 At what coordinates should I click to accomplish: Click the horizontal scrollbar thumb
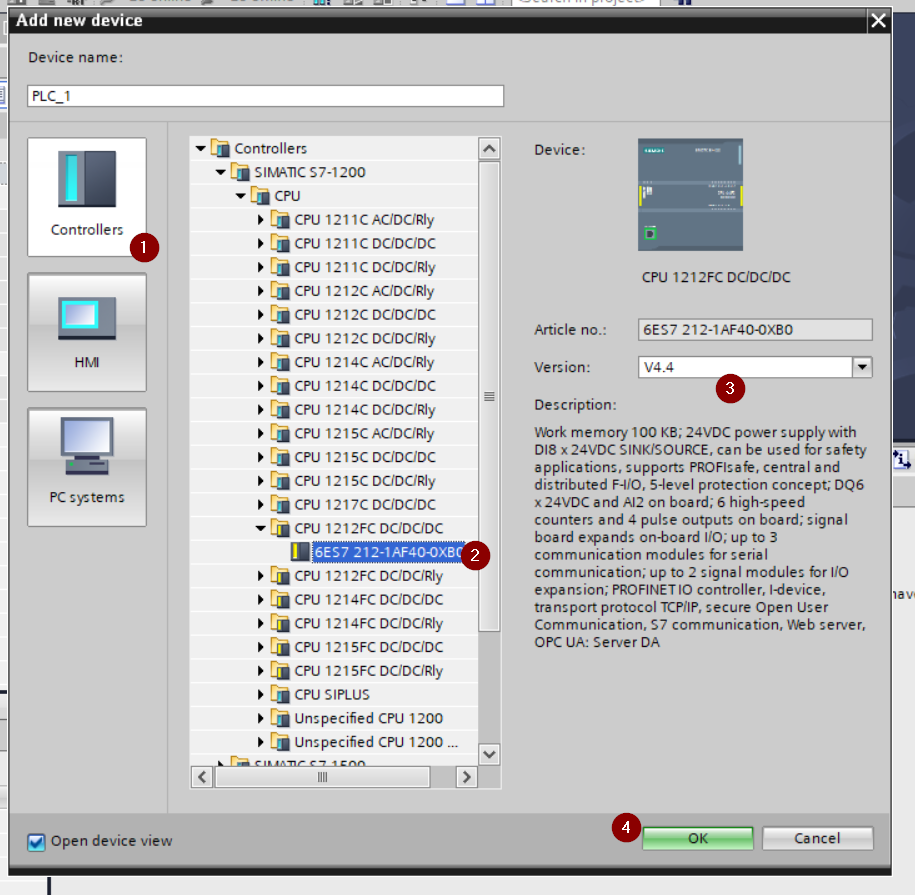point(323,777)
